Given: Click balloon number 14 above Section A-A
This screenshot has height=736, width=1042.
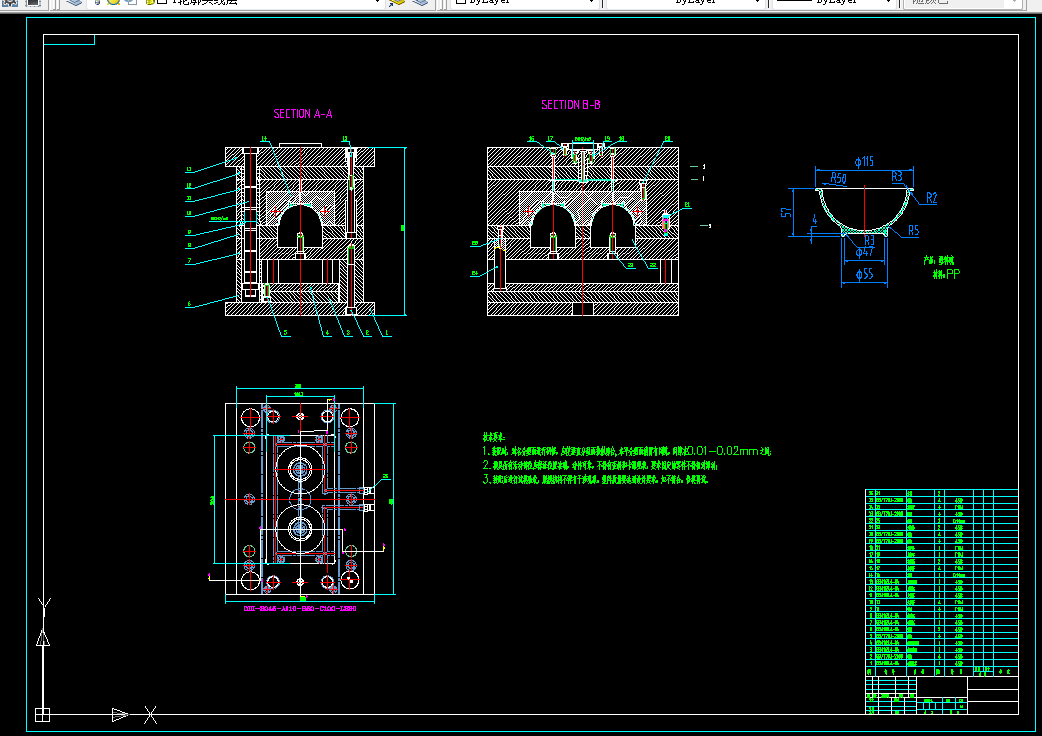Looking at the screenshot, I should click(264, 139).
